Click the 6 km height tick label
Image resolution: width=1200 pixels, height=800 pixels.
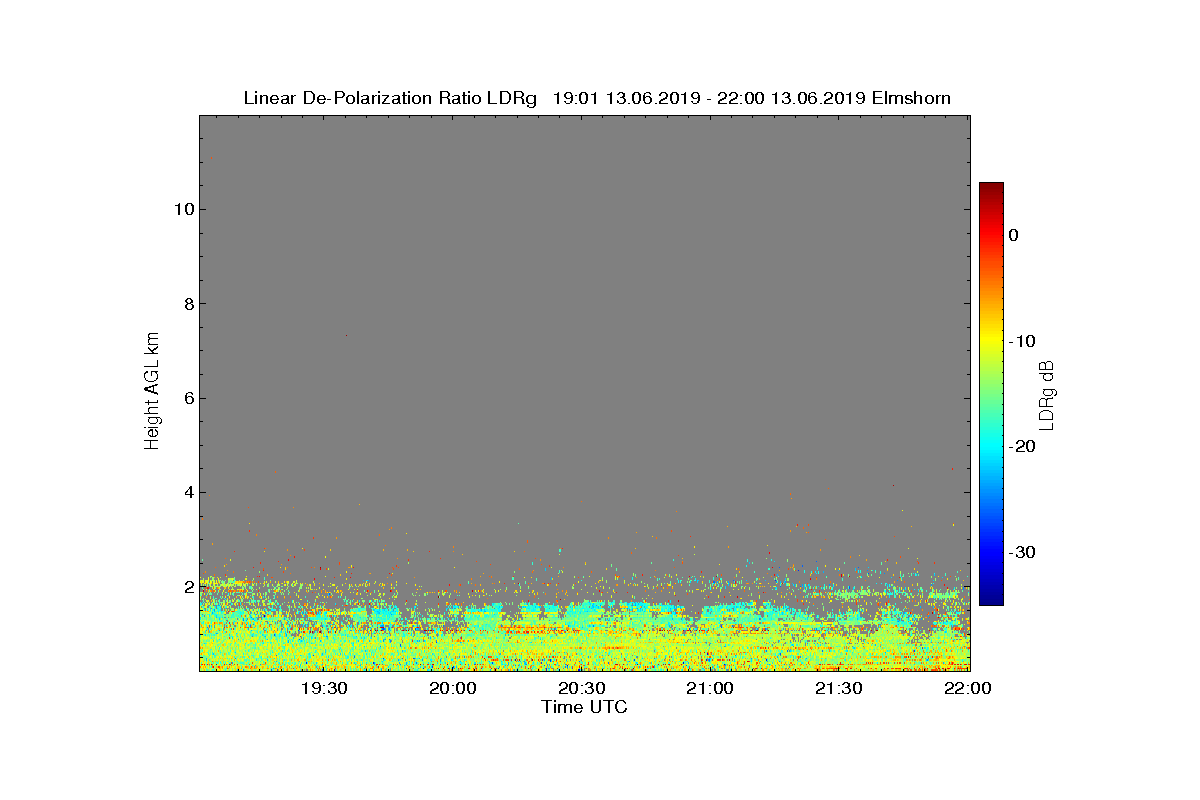(187, 398)
